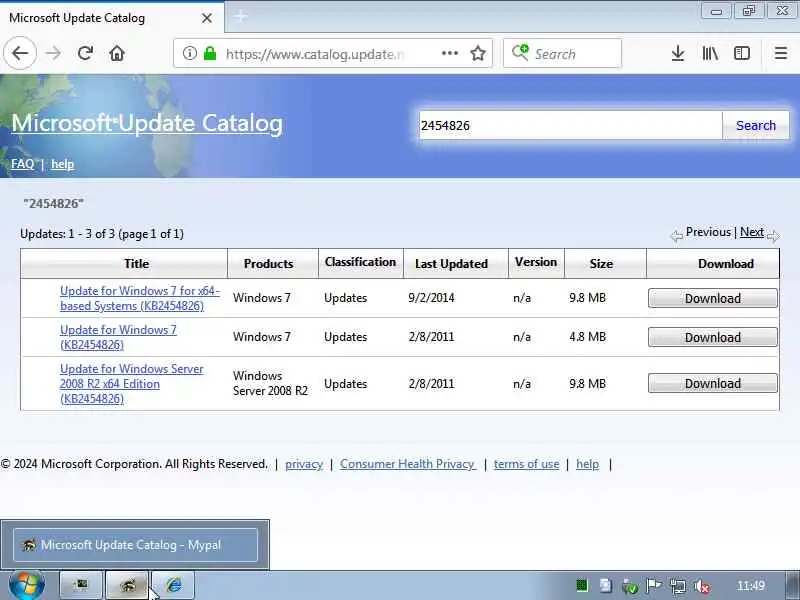Open page actions three-dot menu
800x600 pixels.
449,53
